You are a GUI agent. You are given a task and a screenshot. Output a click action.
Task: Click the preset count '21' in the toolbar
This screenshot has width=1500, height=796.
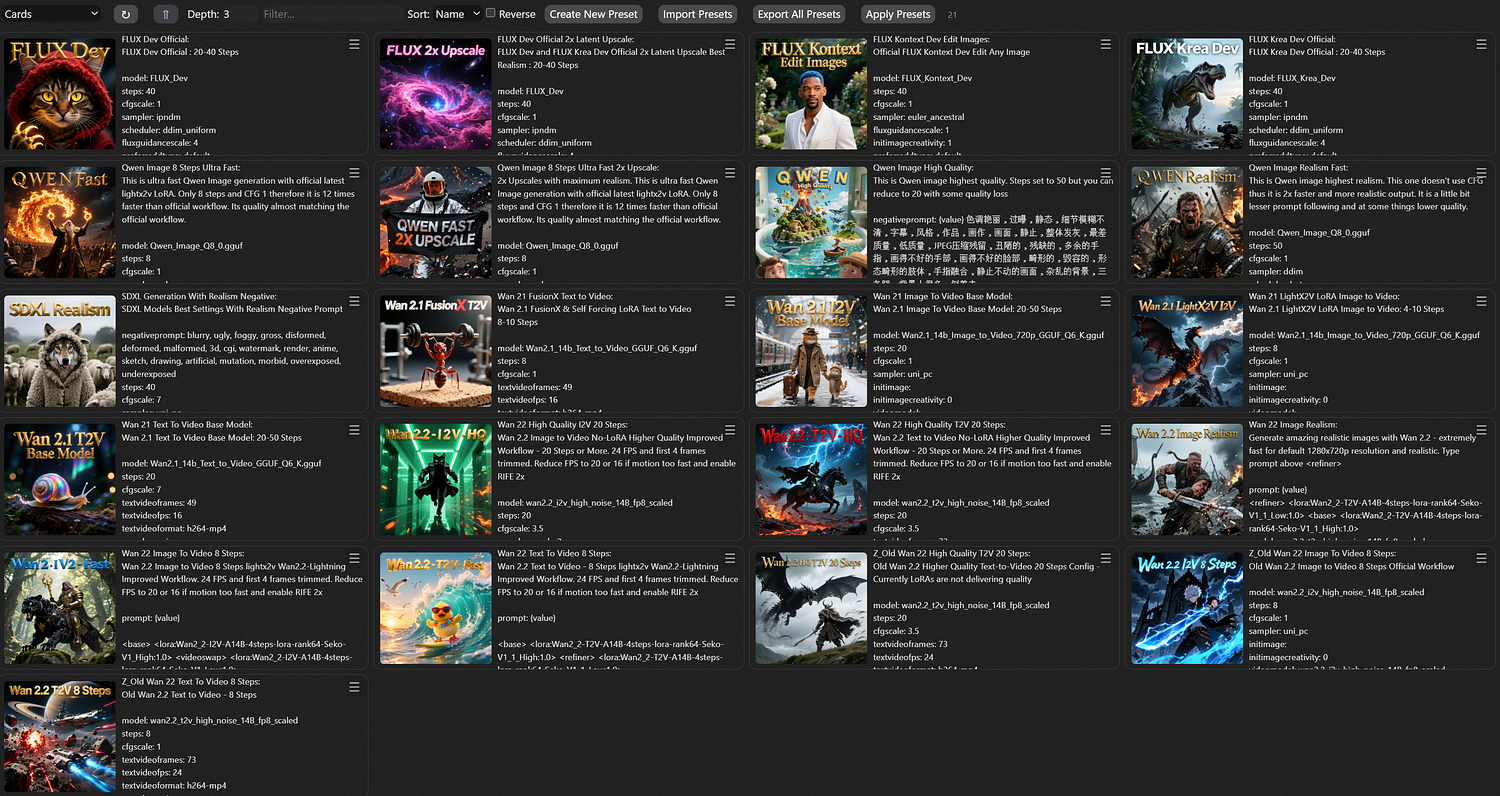pos(952,15)
